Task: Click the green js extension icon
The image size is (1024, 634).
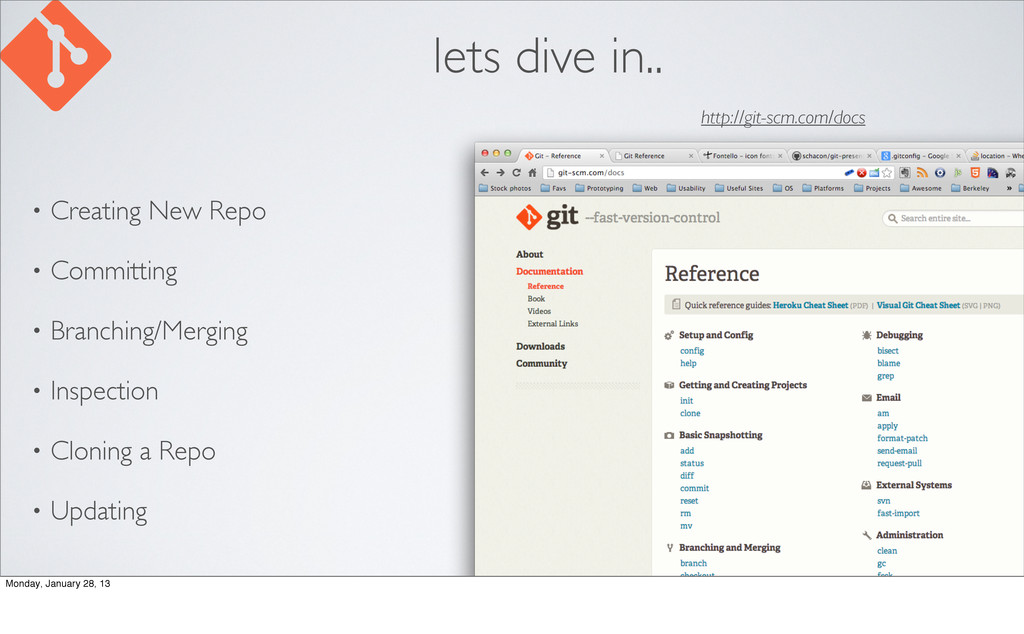Action: (957, 173)
